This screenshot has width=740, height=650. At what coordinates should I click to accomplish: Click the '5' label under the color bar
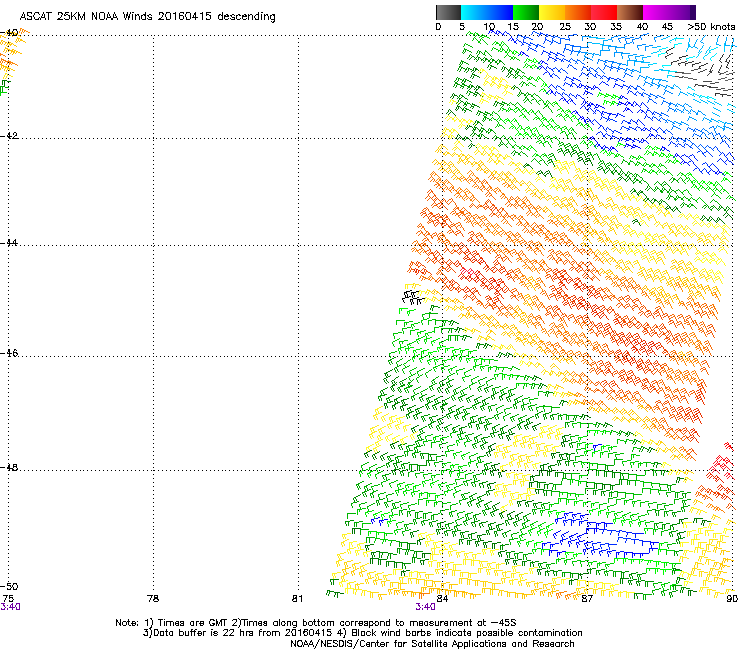point(462,27)
